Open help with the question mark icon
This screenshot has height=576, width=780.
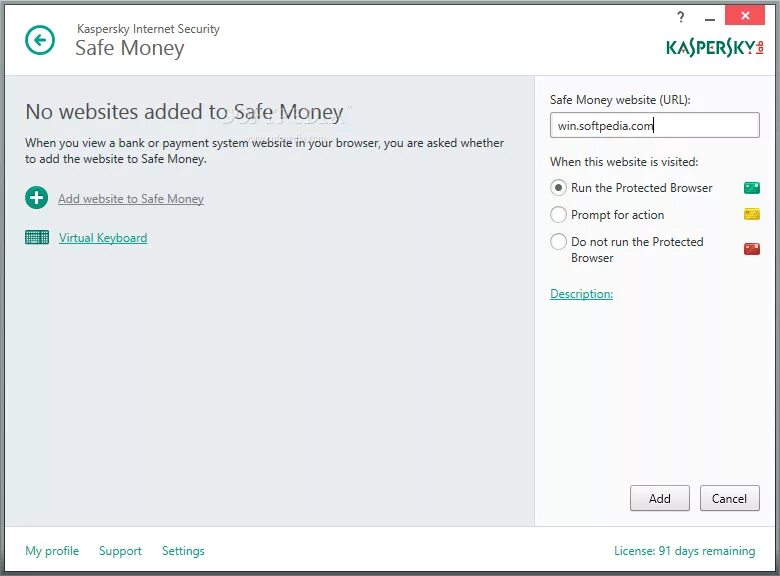[x=681, y=17]
